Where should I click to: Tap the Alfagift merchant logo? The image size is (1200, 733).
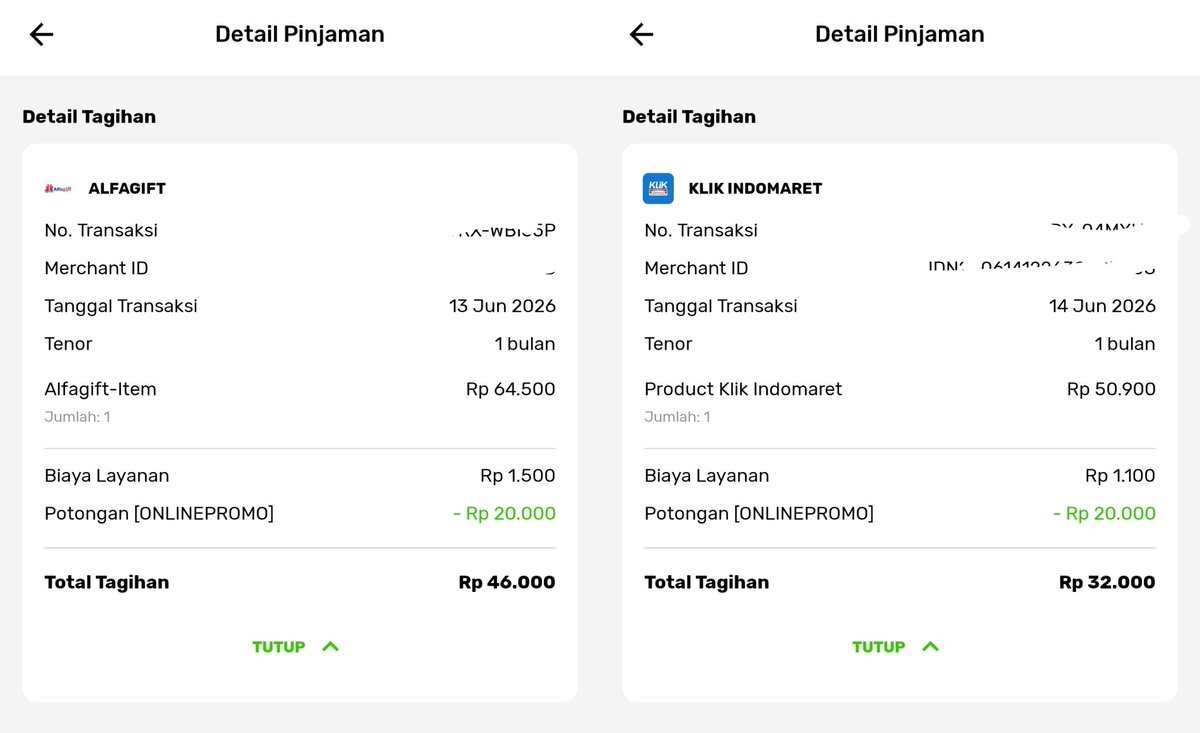(58, 188)
